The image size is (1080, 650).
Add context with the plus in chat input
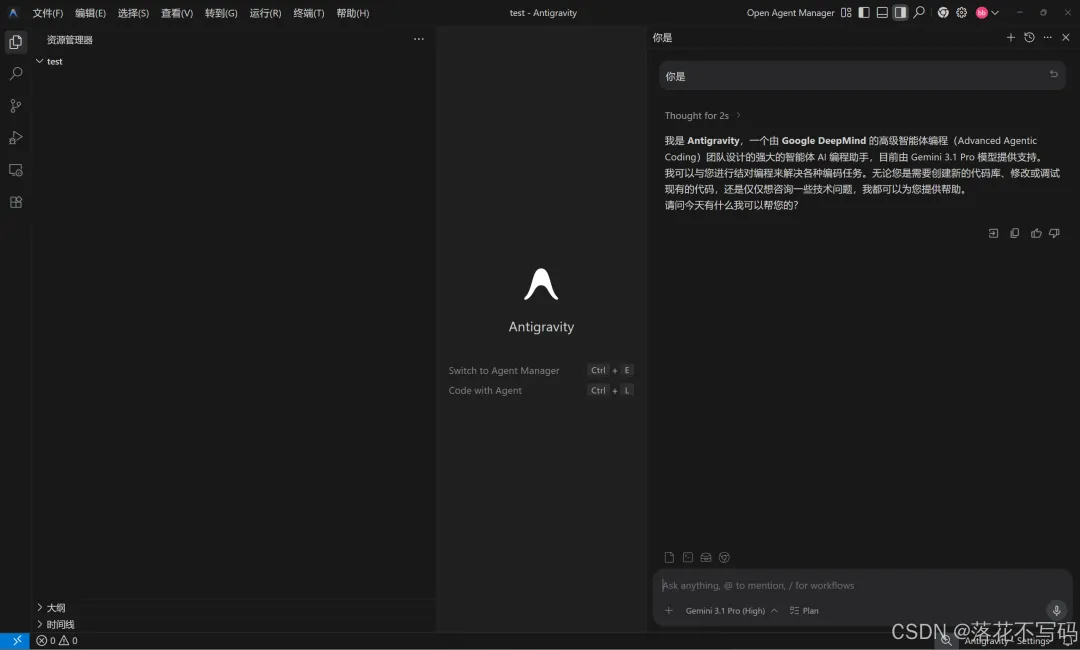[668, 611]
